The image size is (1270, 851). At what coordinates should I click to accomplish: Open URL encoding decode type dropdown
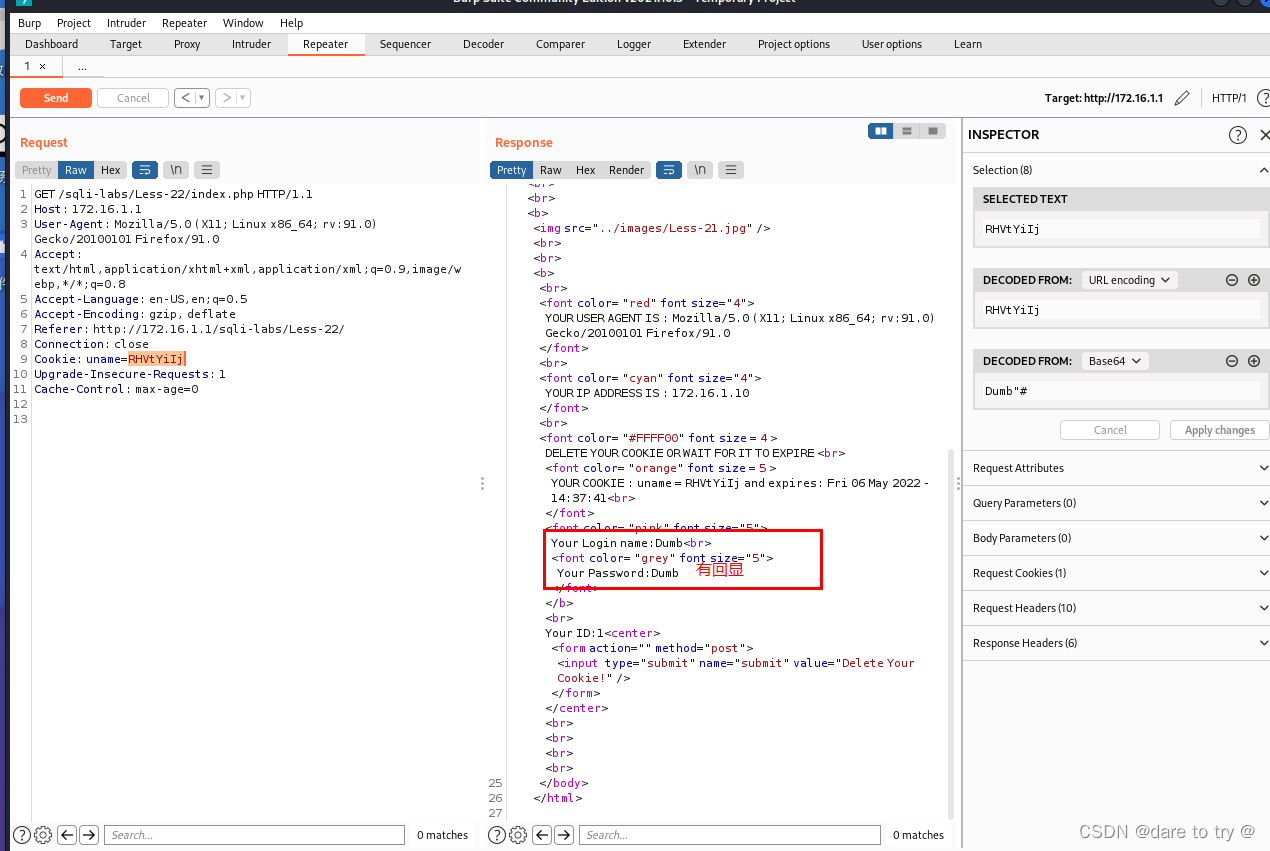pos(1129,280)
